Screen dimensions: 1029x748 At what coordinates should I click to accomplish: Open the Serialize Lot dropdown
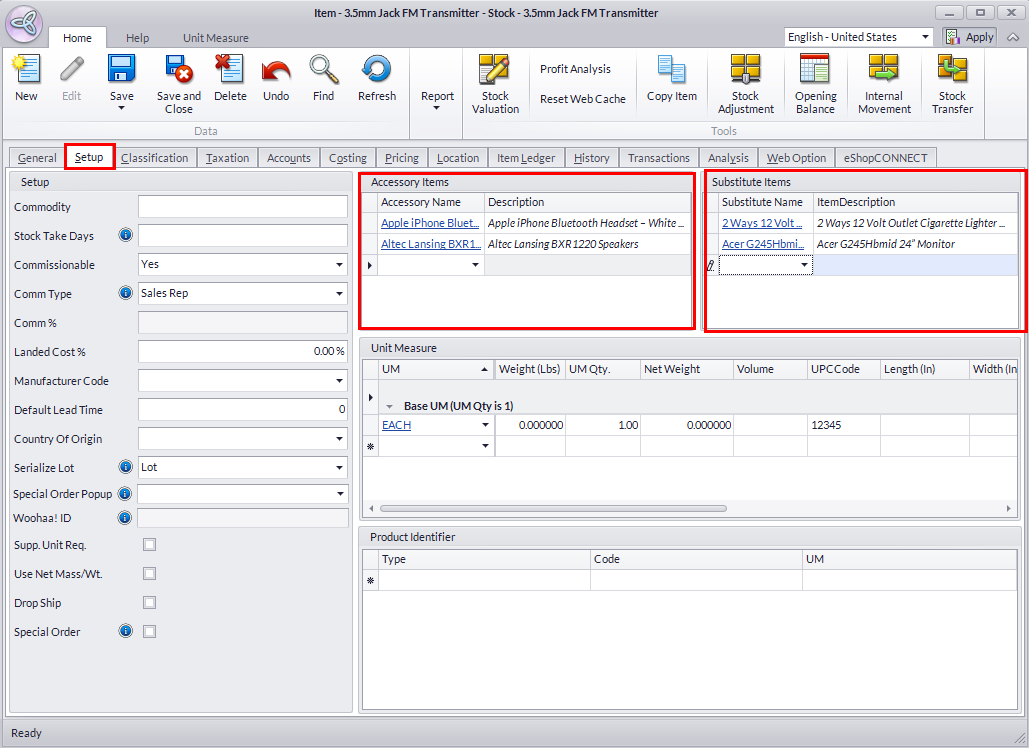[x=339, y=467]
